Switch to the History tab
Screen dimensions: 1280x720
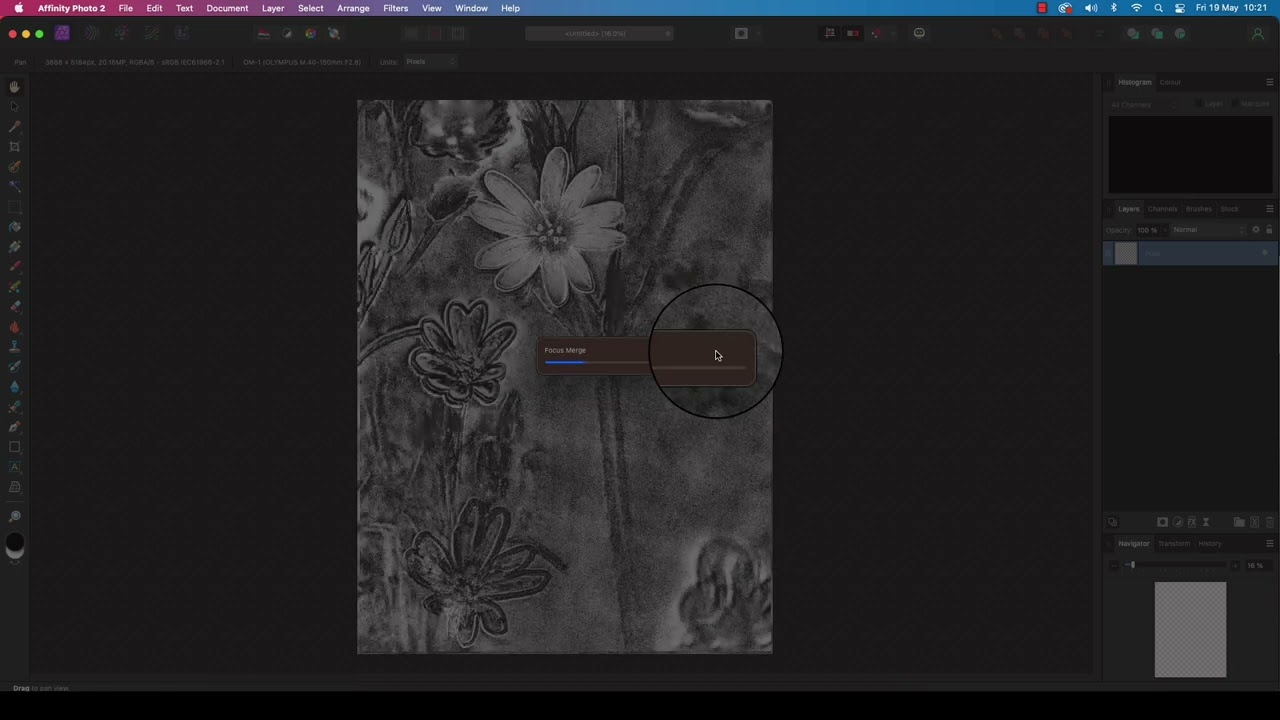click(x=1210, y=544)
